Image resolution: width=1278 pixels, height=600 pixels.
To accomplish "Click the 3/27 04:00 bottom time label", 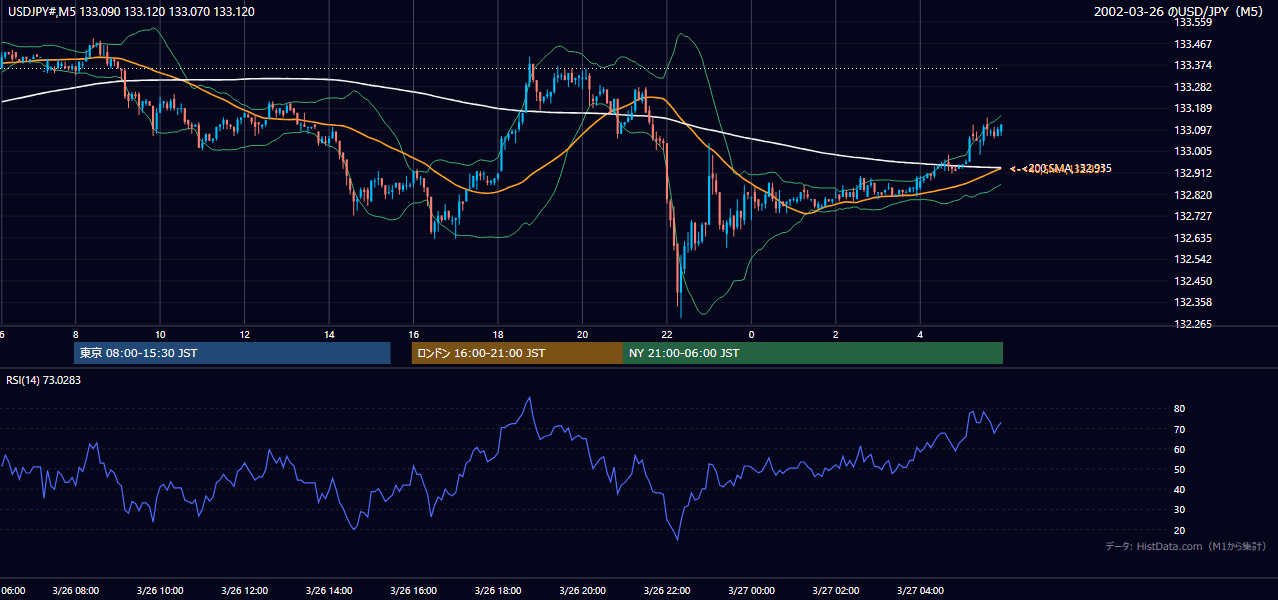I will 920,590.
